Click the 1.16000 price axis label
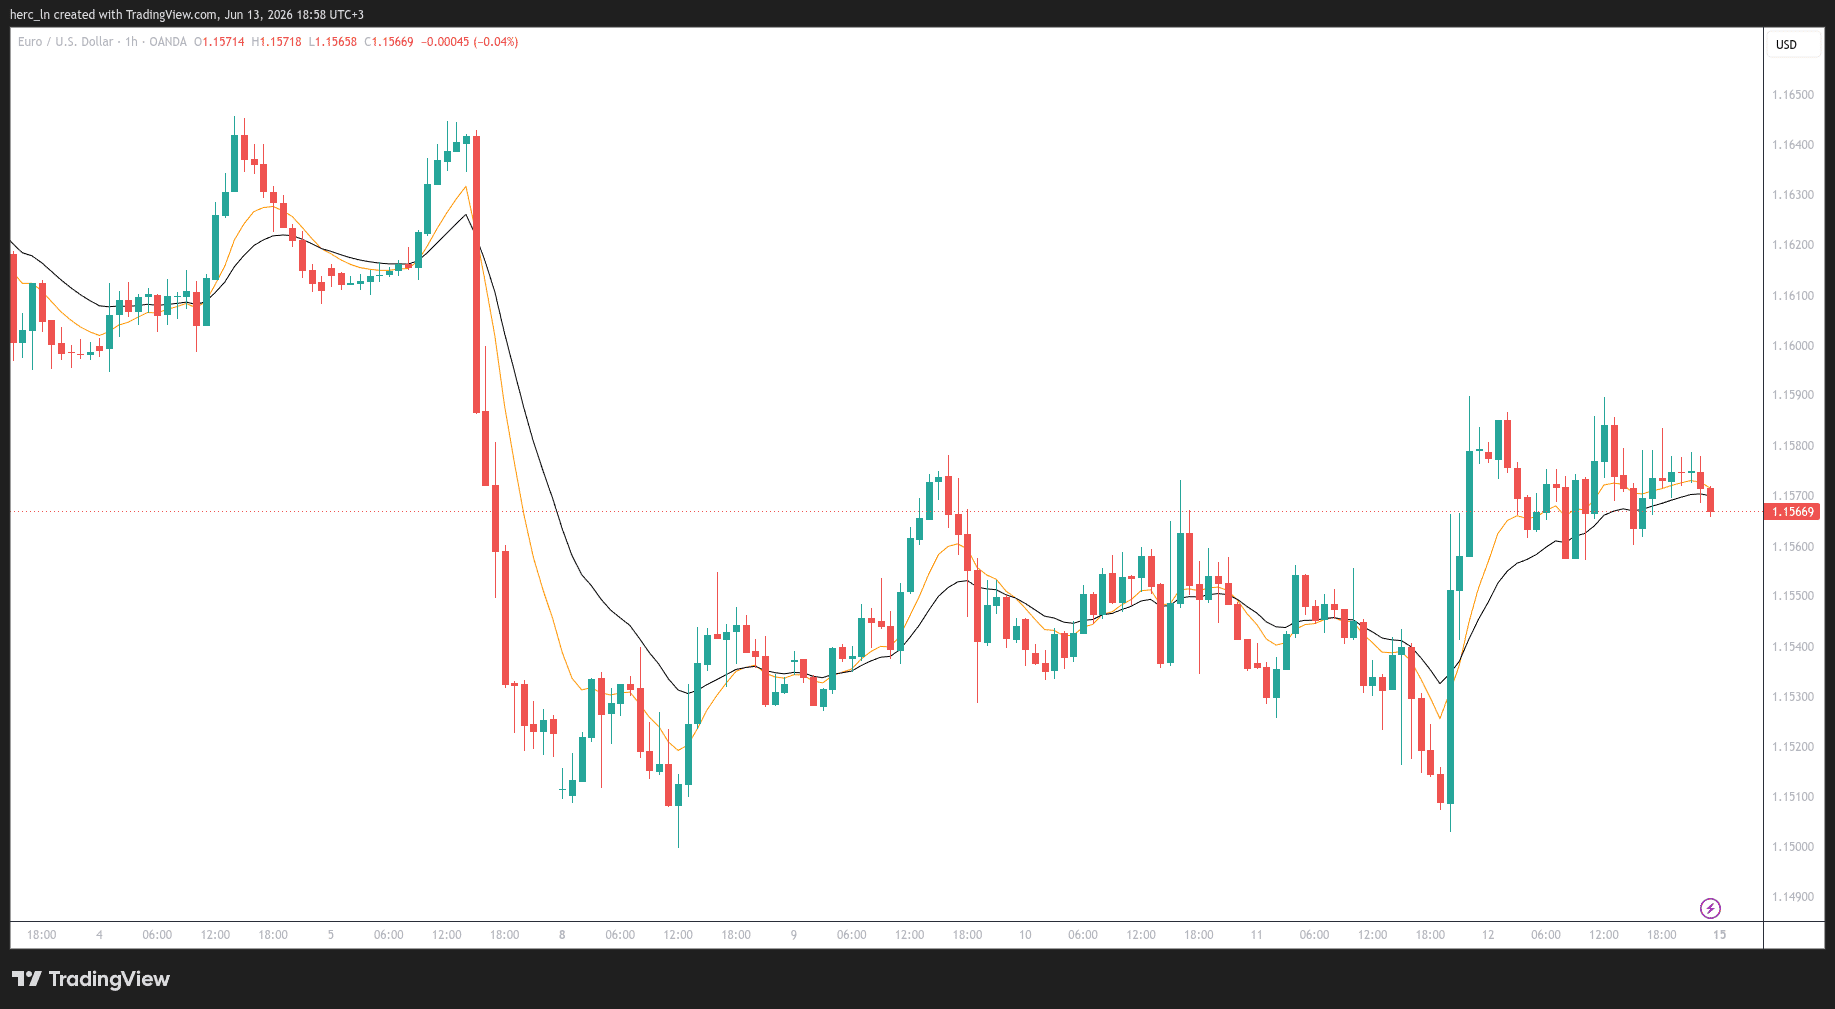1835x1009 pixels. [x=1792, y=346]
